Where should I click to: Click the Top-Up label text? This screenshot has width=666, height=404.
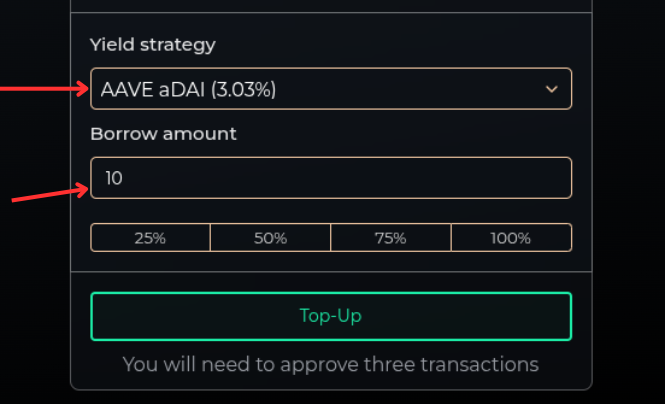330,316
